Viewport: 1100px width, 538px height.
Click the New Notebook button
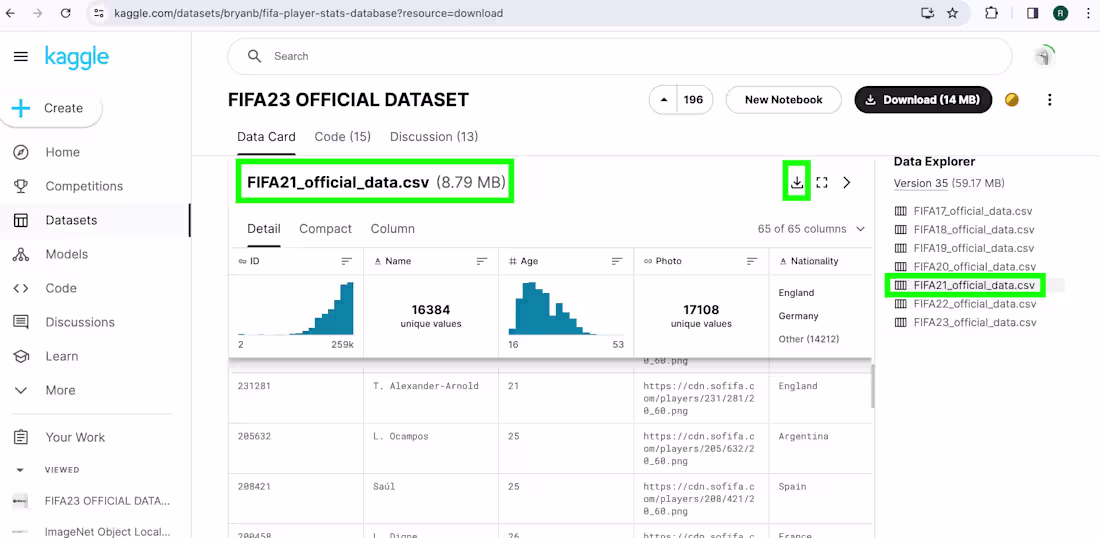[x=783, y=100]
